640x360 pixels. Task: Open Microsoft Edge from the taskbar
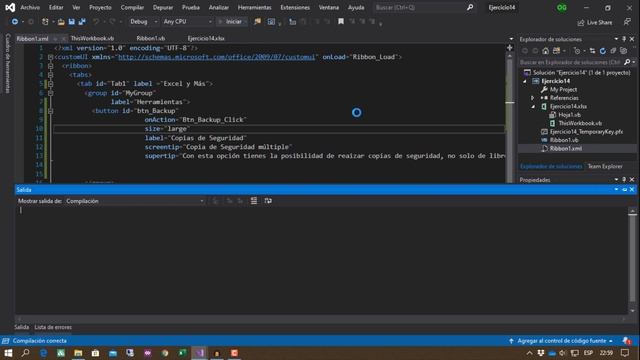point(43,353)
